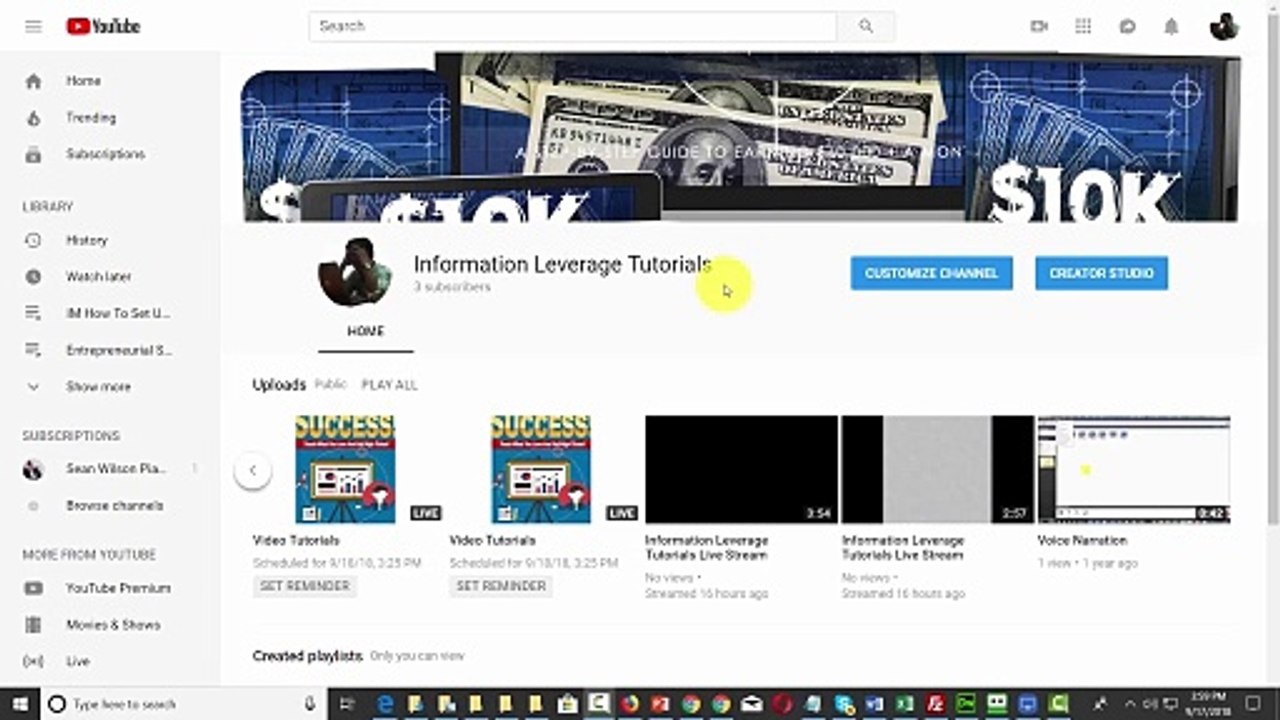The image size is (1280, 720).
Task: Click the Created playlists heading
Action: click(x=307, y=656)
